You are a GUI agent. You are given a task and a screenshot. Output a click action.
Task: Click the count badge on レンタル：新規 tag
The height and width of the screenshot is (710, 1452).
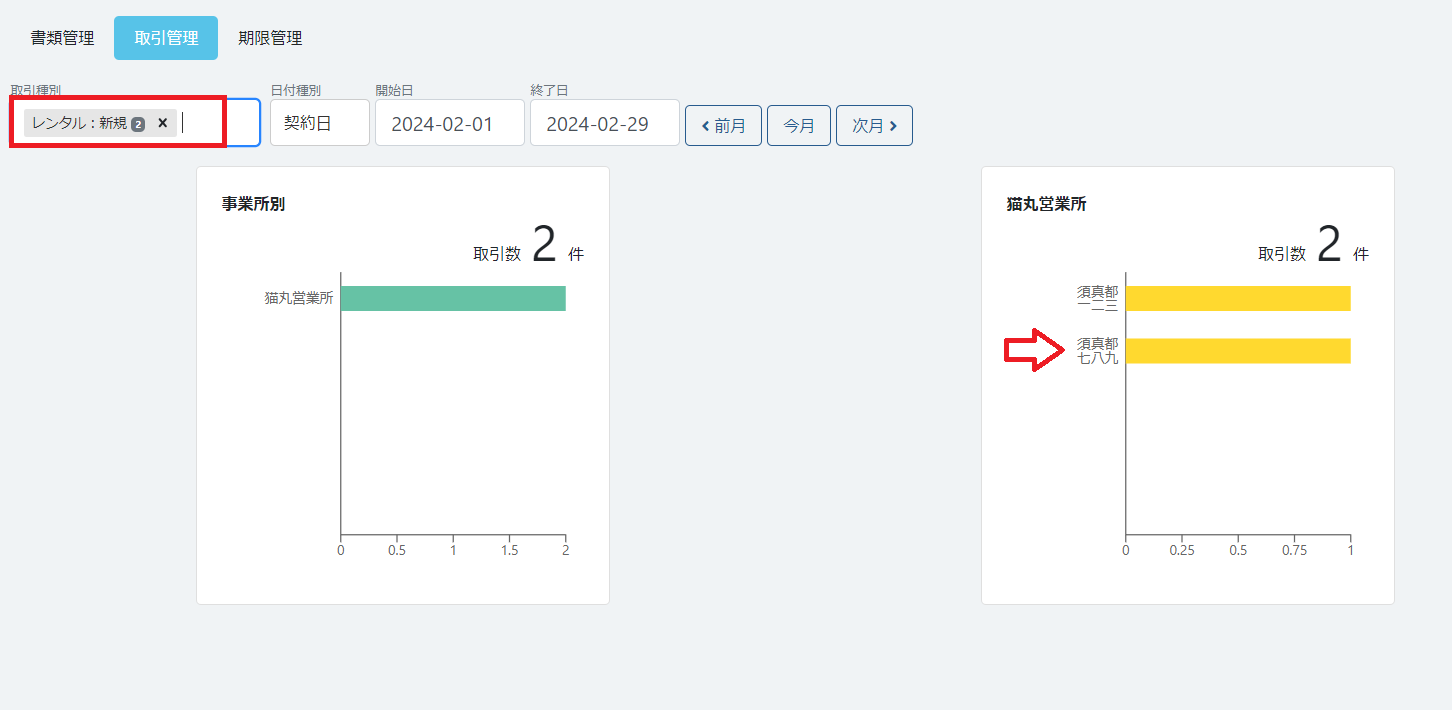pyautogui.click(x=138, y=124)
